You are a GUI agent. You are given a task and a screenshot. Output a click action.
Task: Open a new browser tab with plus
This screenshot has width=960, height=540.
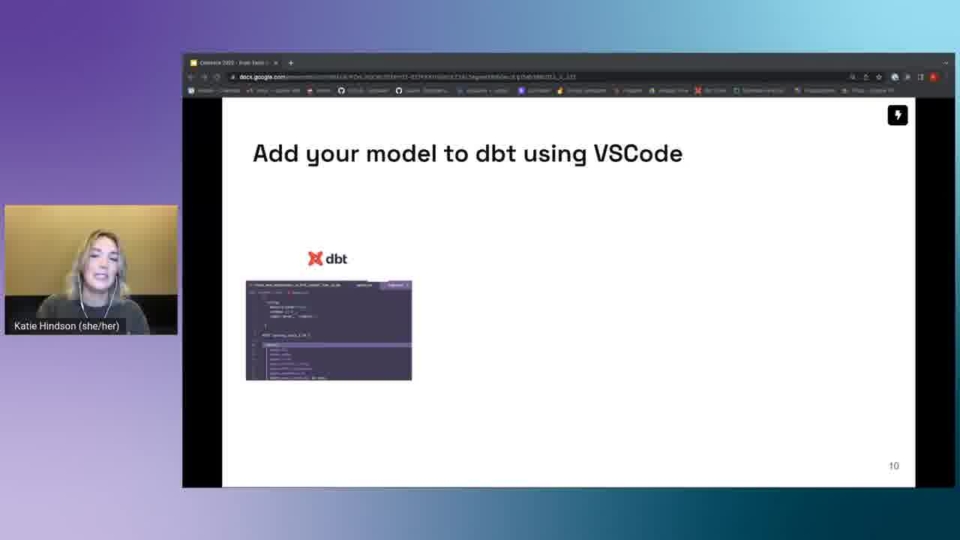click(291, 62)
